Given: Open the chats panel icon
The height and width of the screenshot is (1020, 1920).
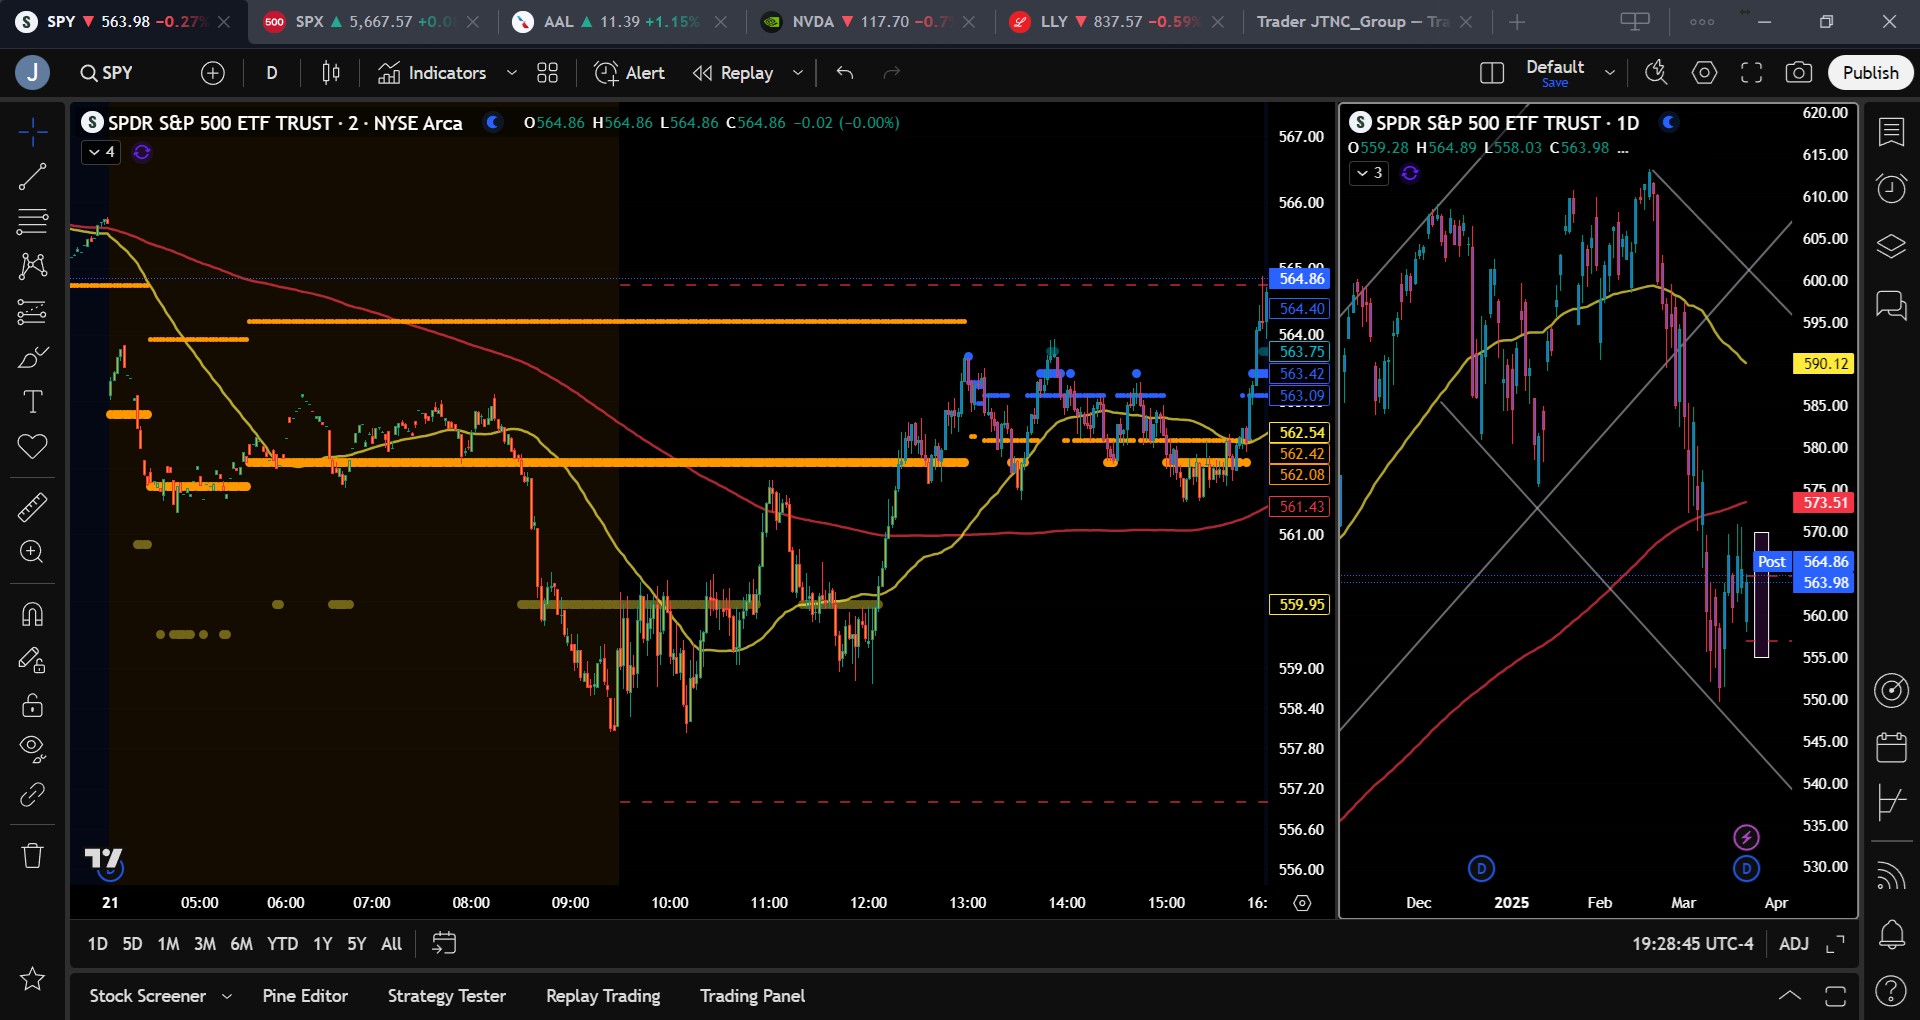Looking at the screenshot, I should coord(1891,304).
